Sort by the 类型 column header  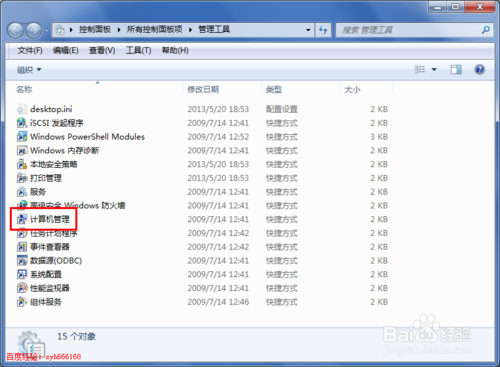301,89
